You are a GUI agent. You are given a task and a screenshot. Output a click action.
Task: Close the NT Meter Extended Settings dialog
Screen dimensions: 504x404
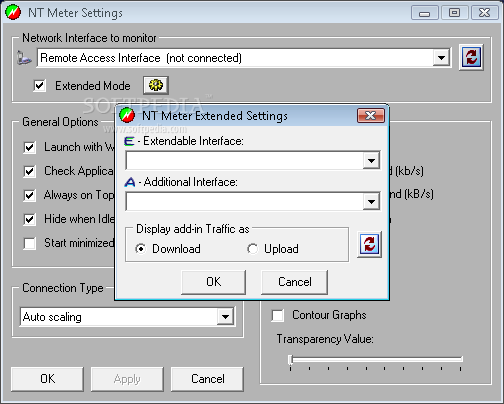[371, 116]
